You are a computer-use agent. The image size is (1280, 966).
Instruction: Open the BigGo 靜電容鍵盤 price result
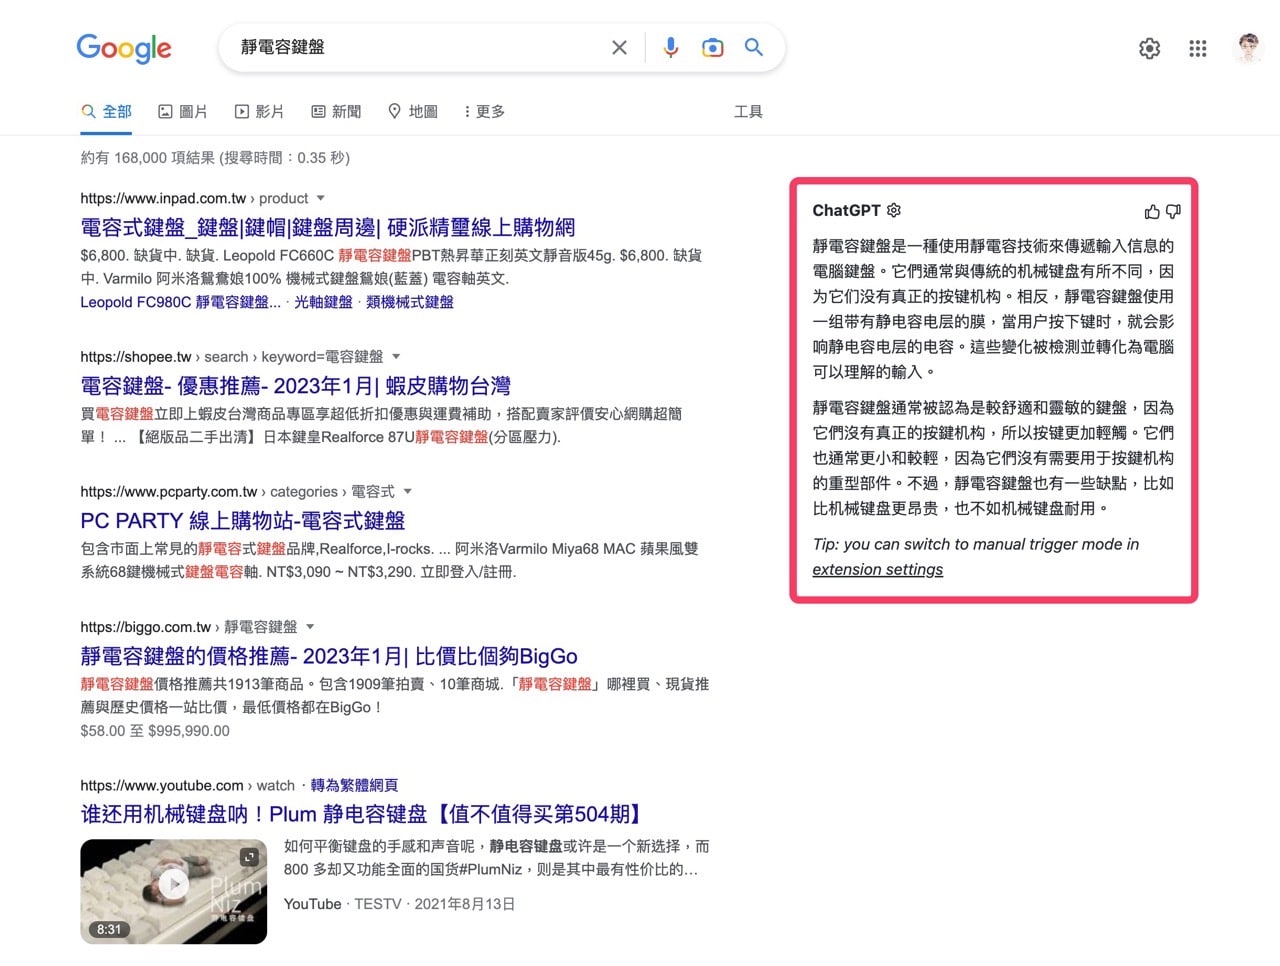coord(329,656)
